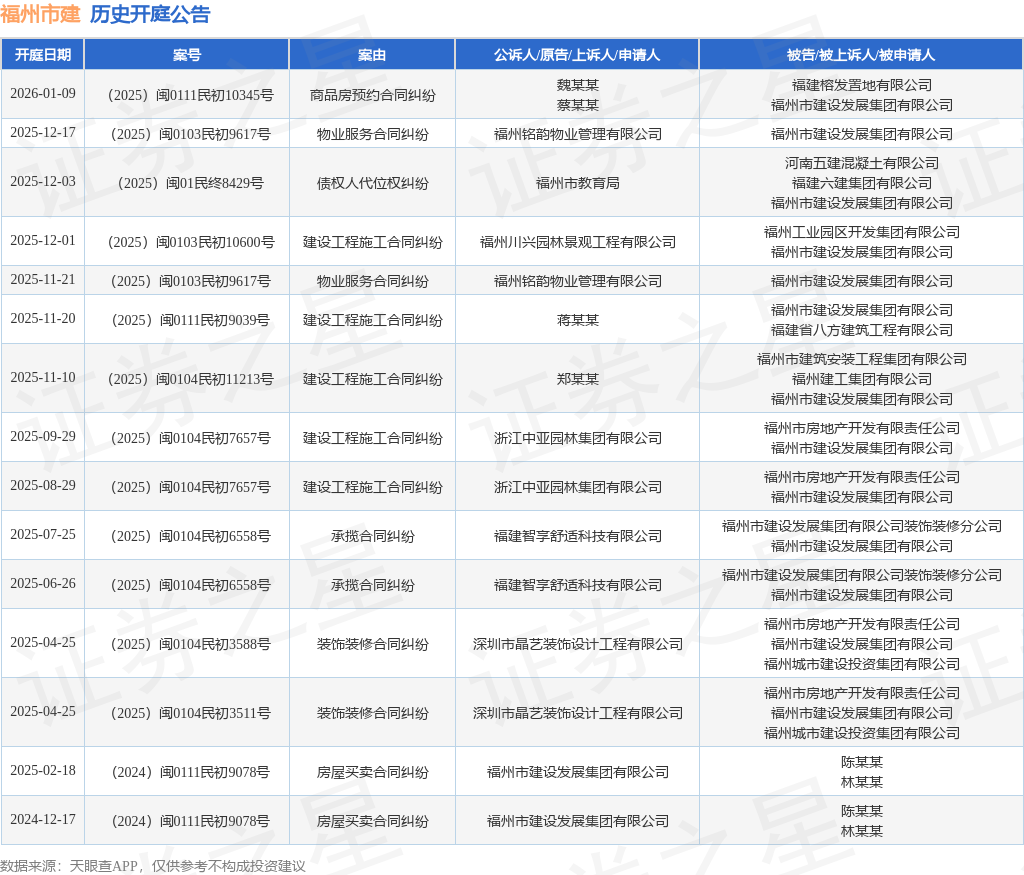Click case number (2025)闽0104民初3588号
Screen dimensions: 1024x875
tap(190, 644)
